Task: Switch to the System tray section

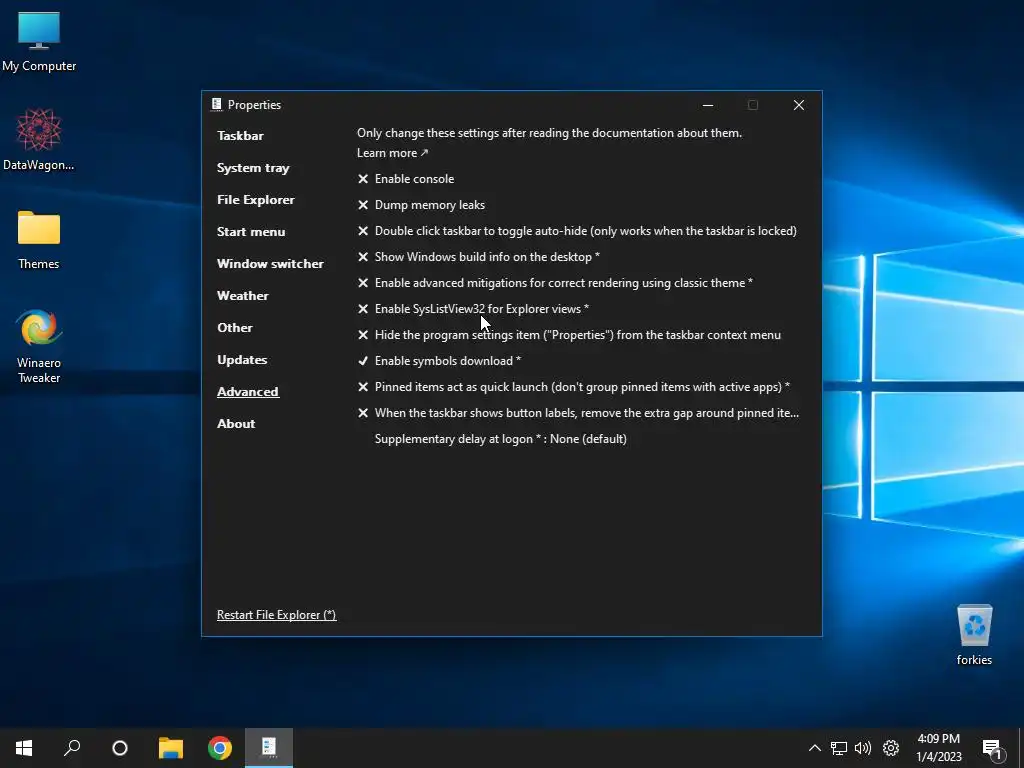Action: tap(253, 168)
